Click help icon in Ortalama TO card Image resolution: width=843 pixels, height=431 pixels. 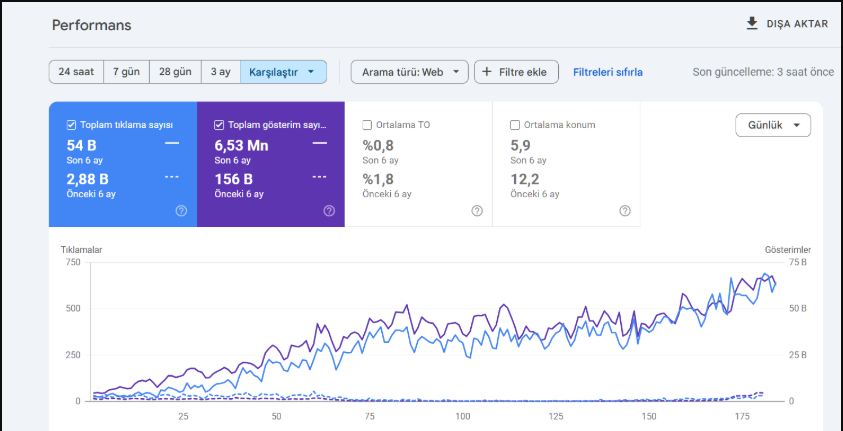click(477, 211)
